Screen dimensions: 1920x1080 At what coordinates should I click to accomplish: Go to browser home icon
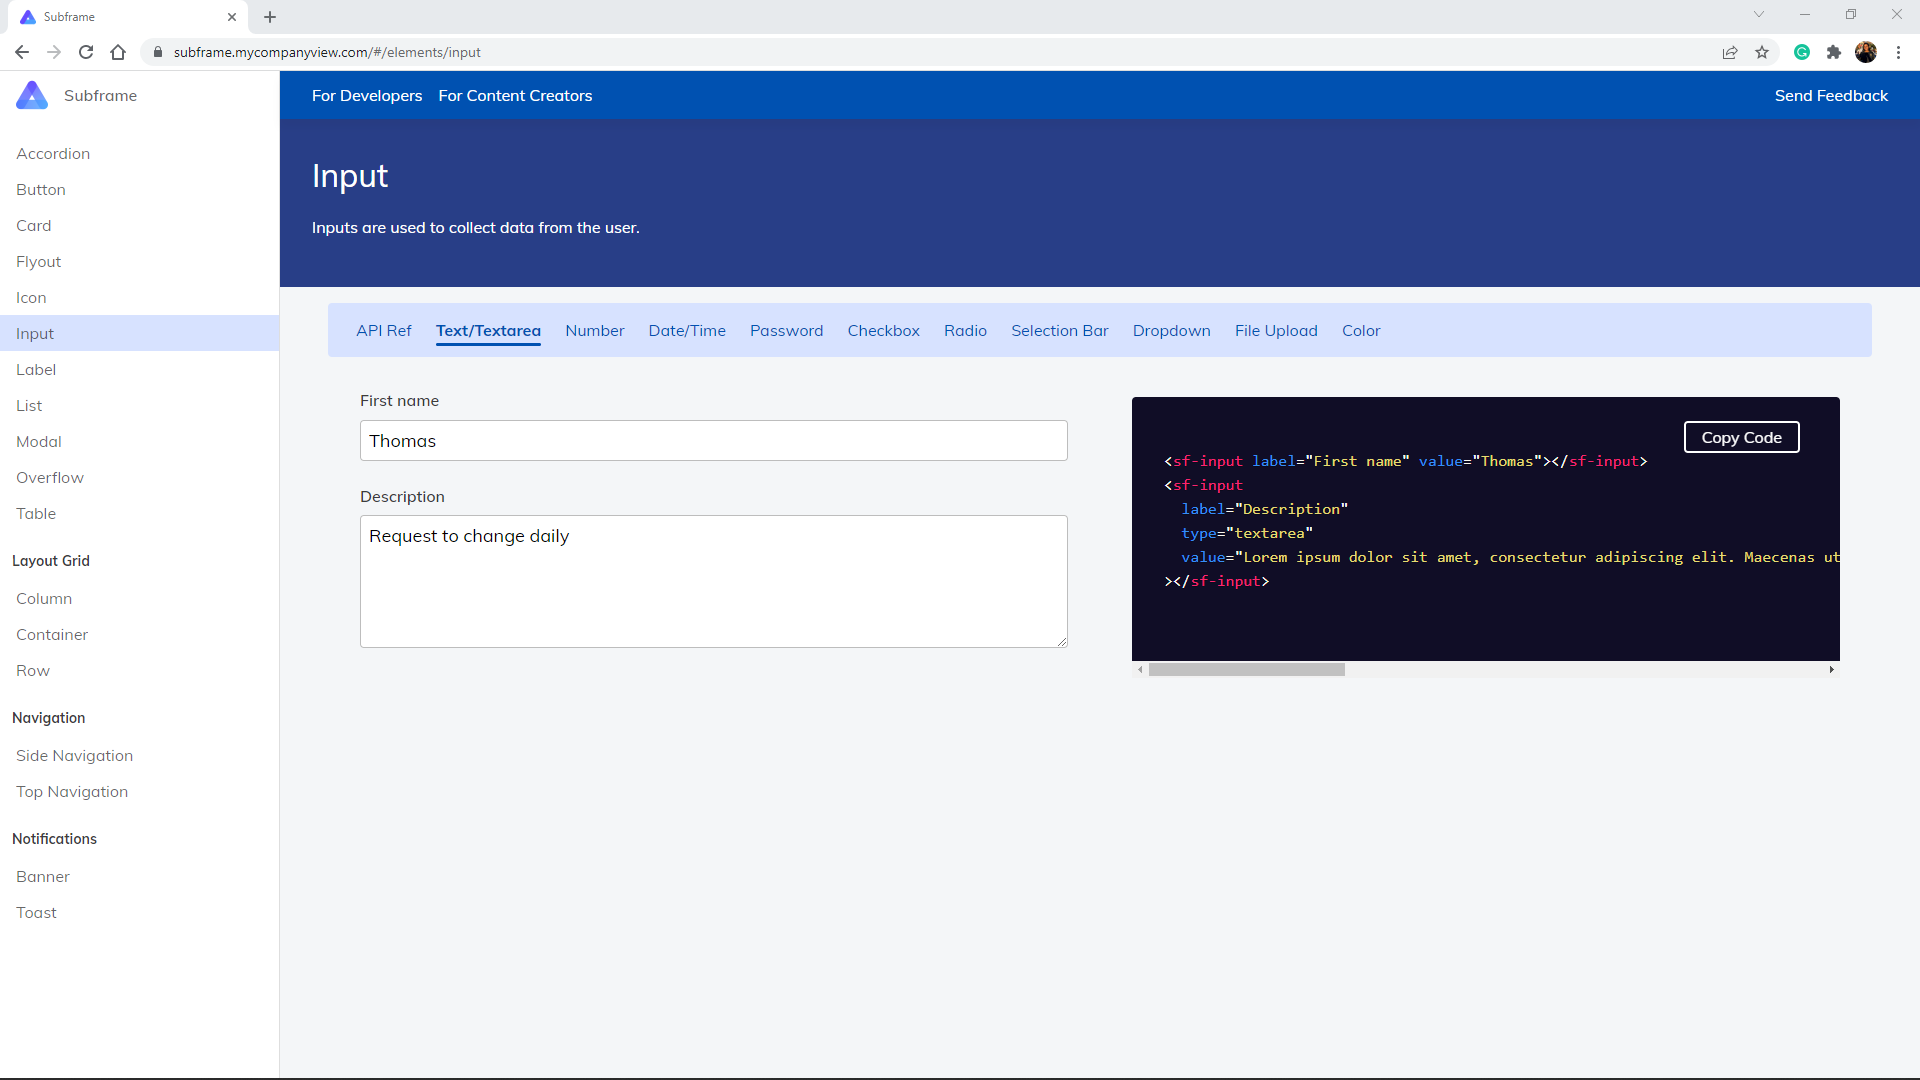coord(118,52)
